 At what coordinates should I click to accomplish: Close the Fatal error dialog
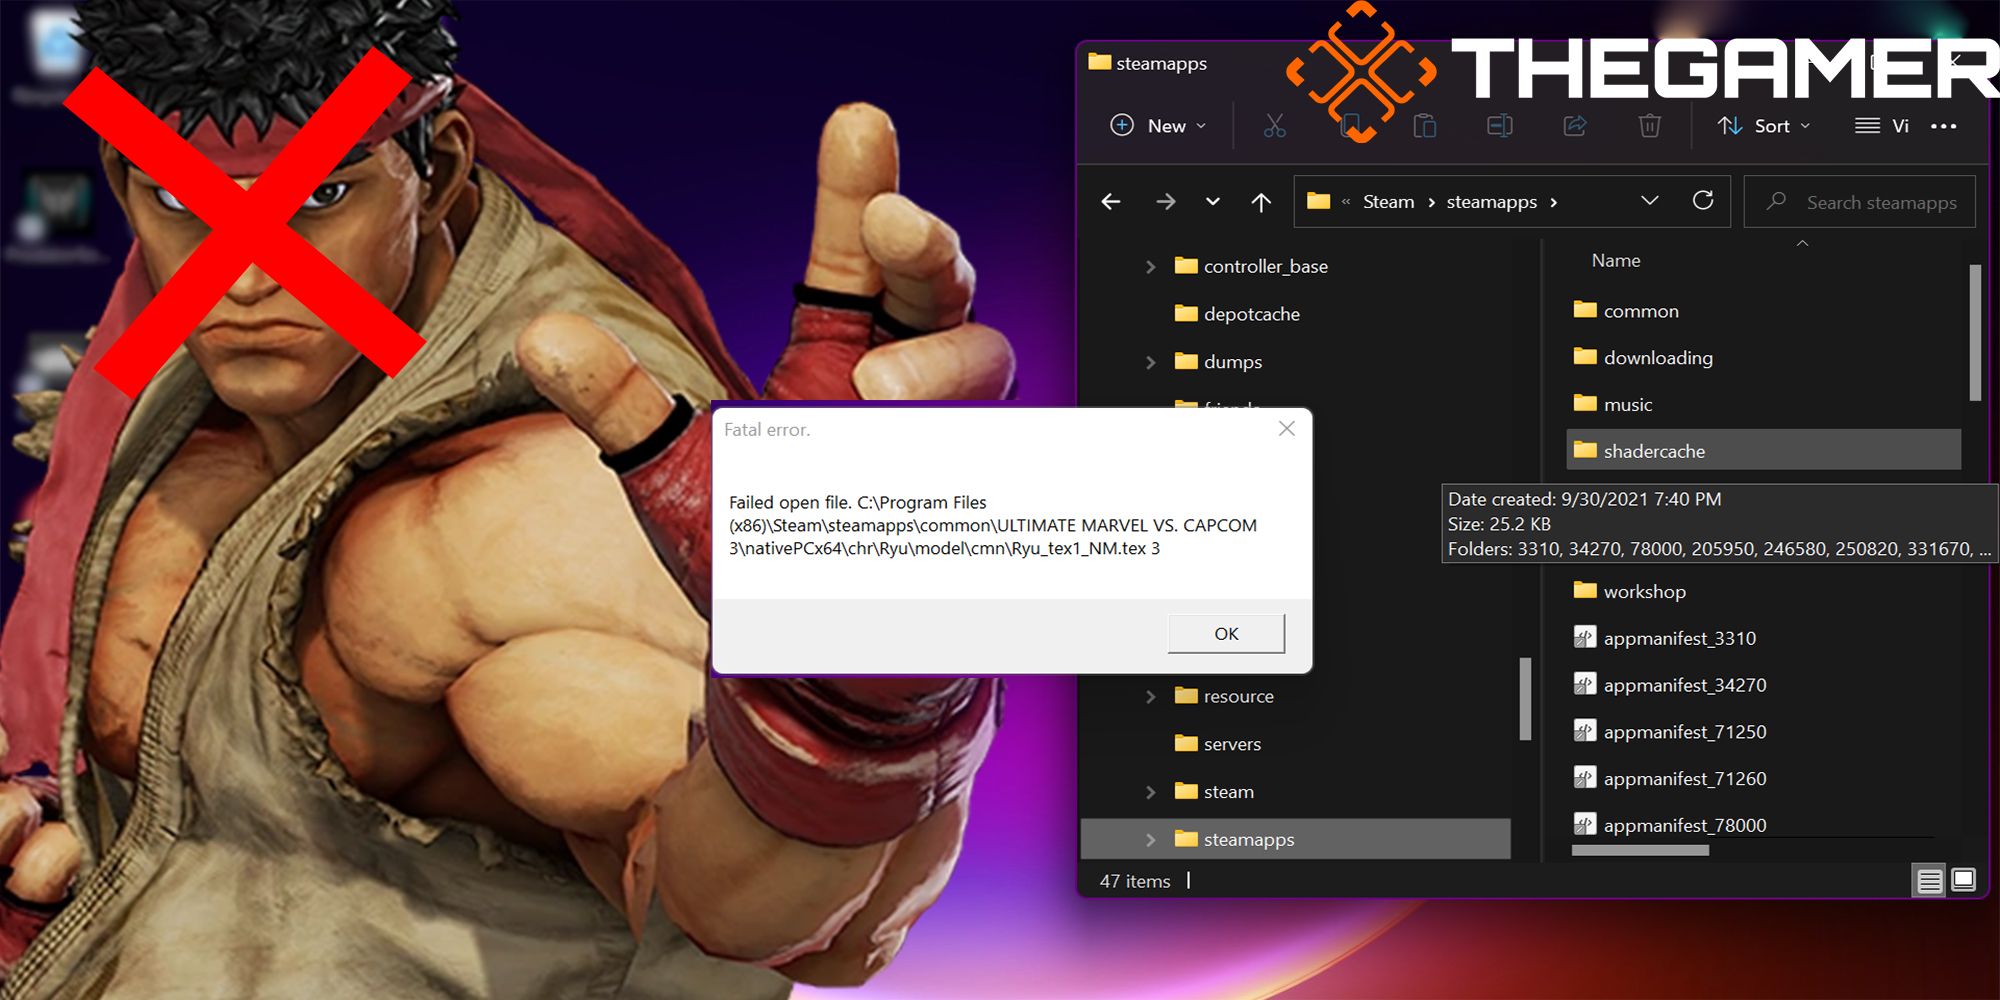pos(1287,429)
